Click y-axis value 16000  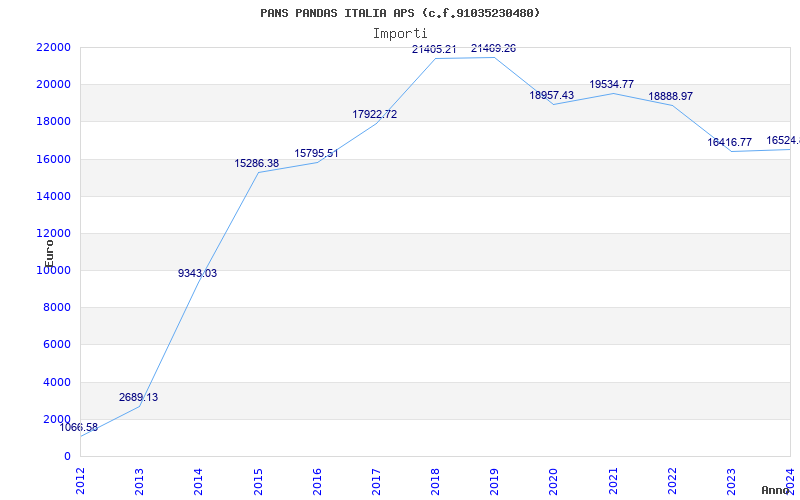pos(53,159)
